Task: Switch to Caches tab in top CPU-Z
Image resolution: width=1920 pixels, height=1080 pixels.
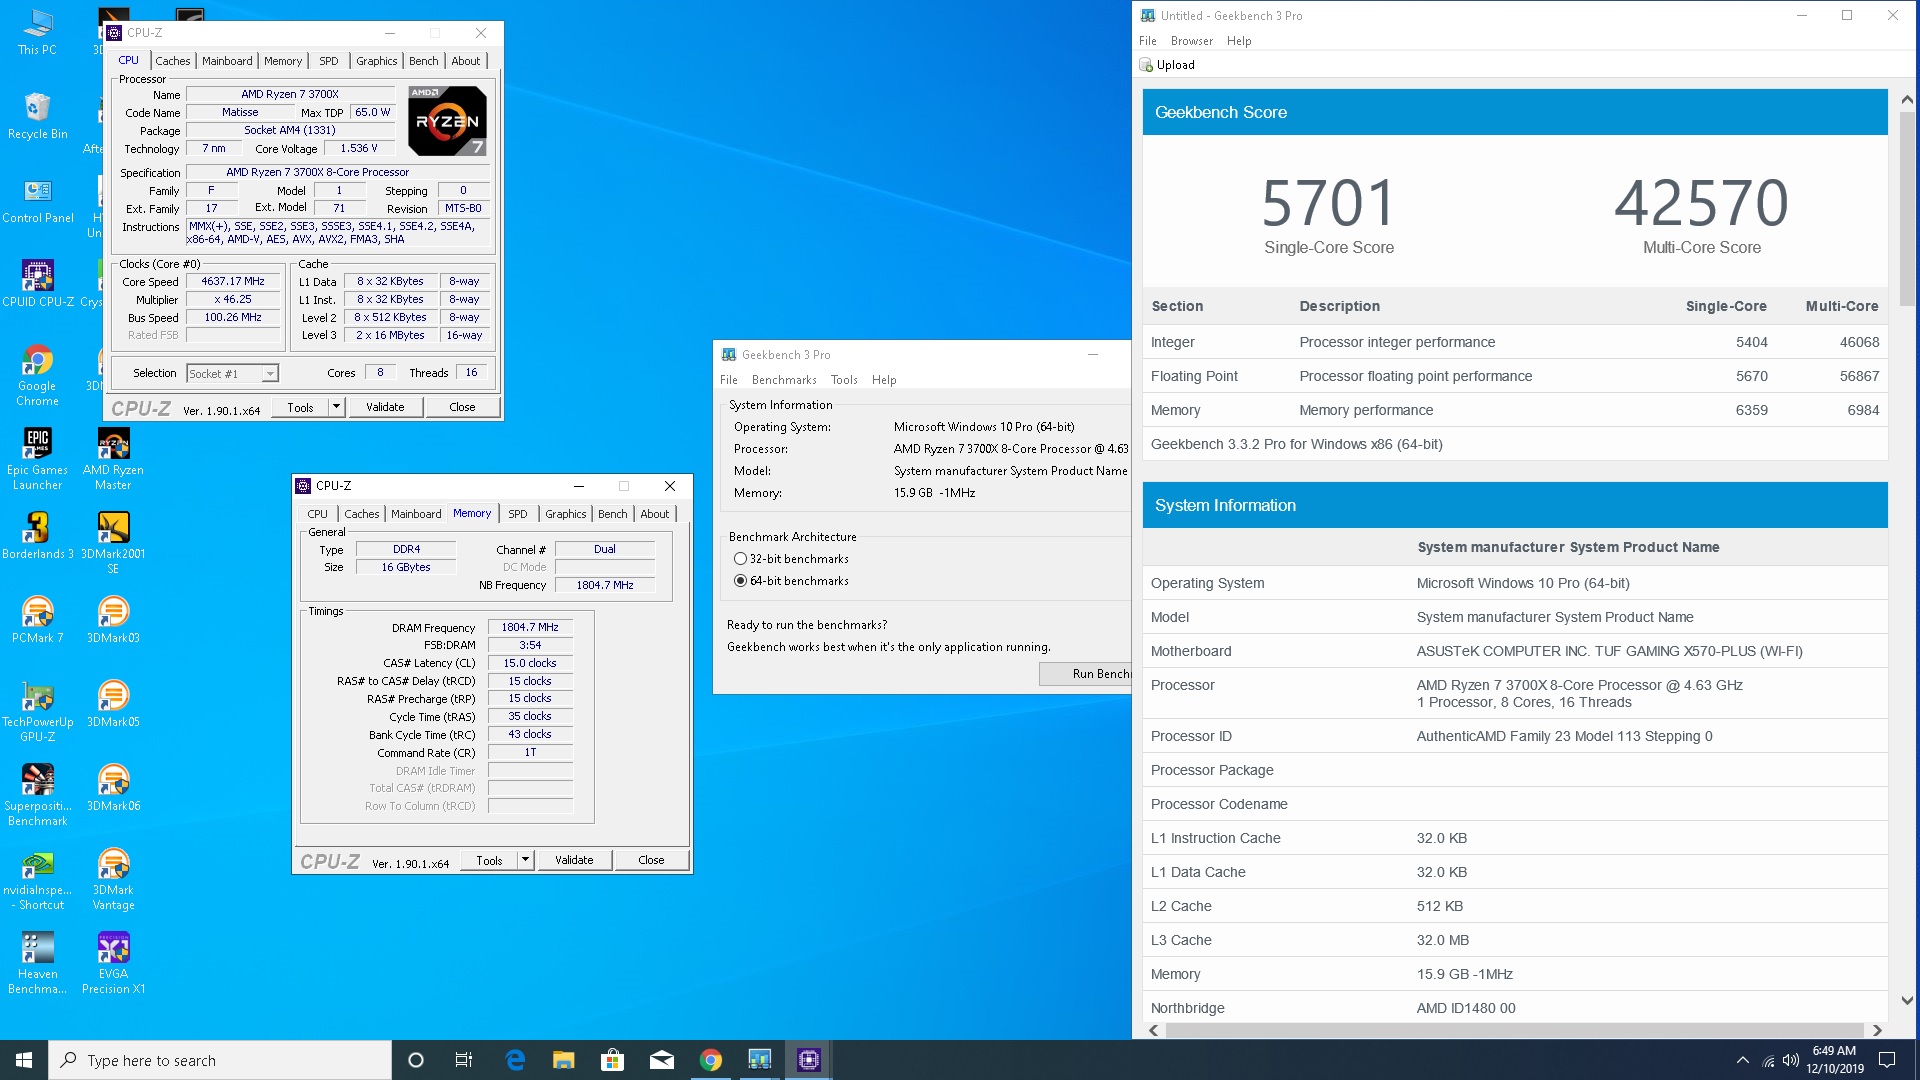Action: click(x=172, y=61)
